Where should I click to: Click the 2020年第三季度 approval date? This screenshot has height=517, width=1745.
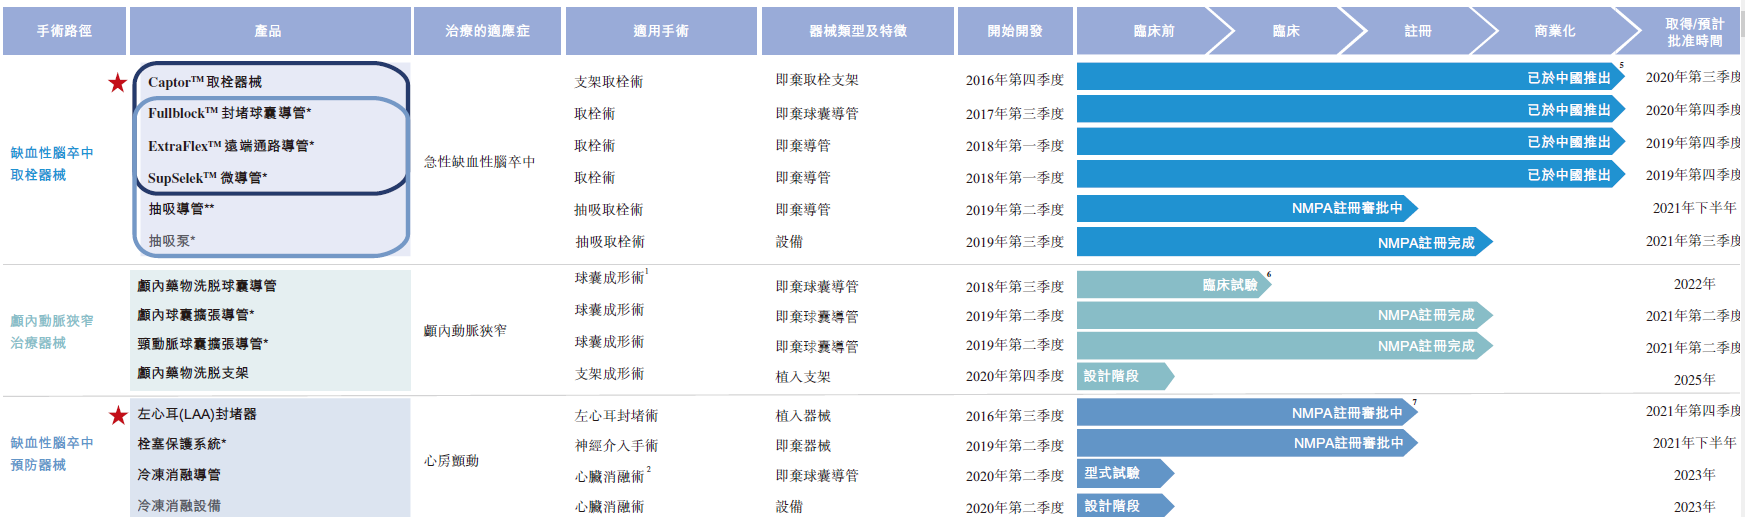[x=1694, y=77]
